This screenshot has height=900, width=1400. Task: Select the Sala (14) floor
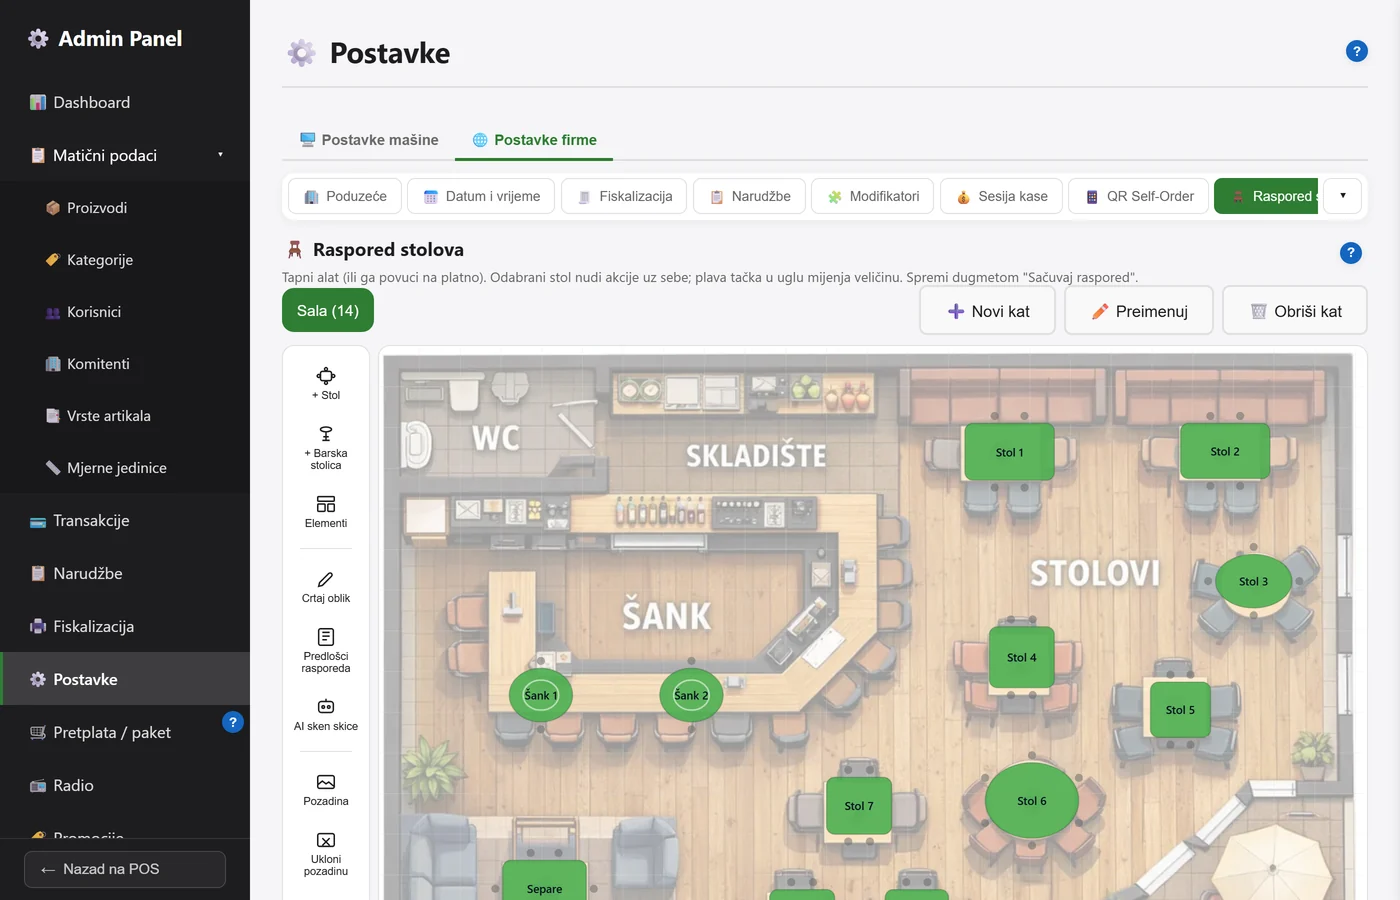click(328, 311)
